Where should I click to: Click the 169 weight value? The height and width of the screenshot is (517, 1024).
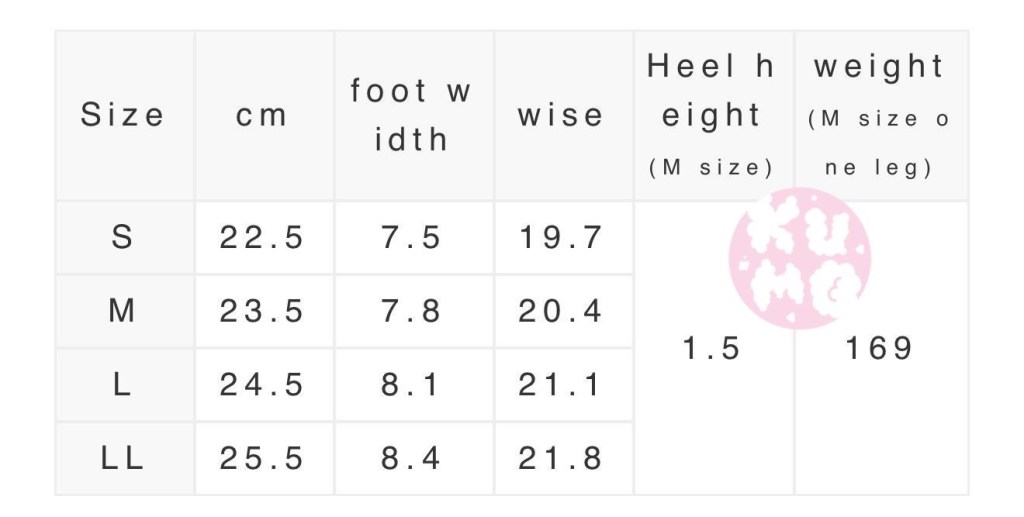click(879, 348)
